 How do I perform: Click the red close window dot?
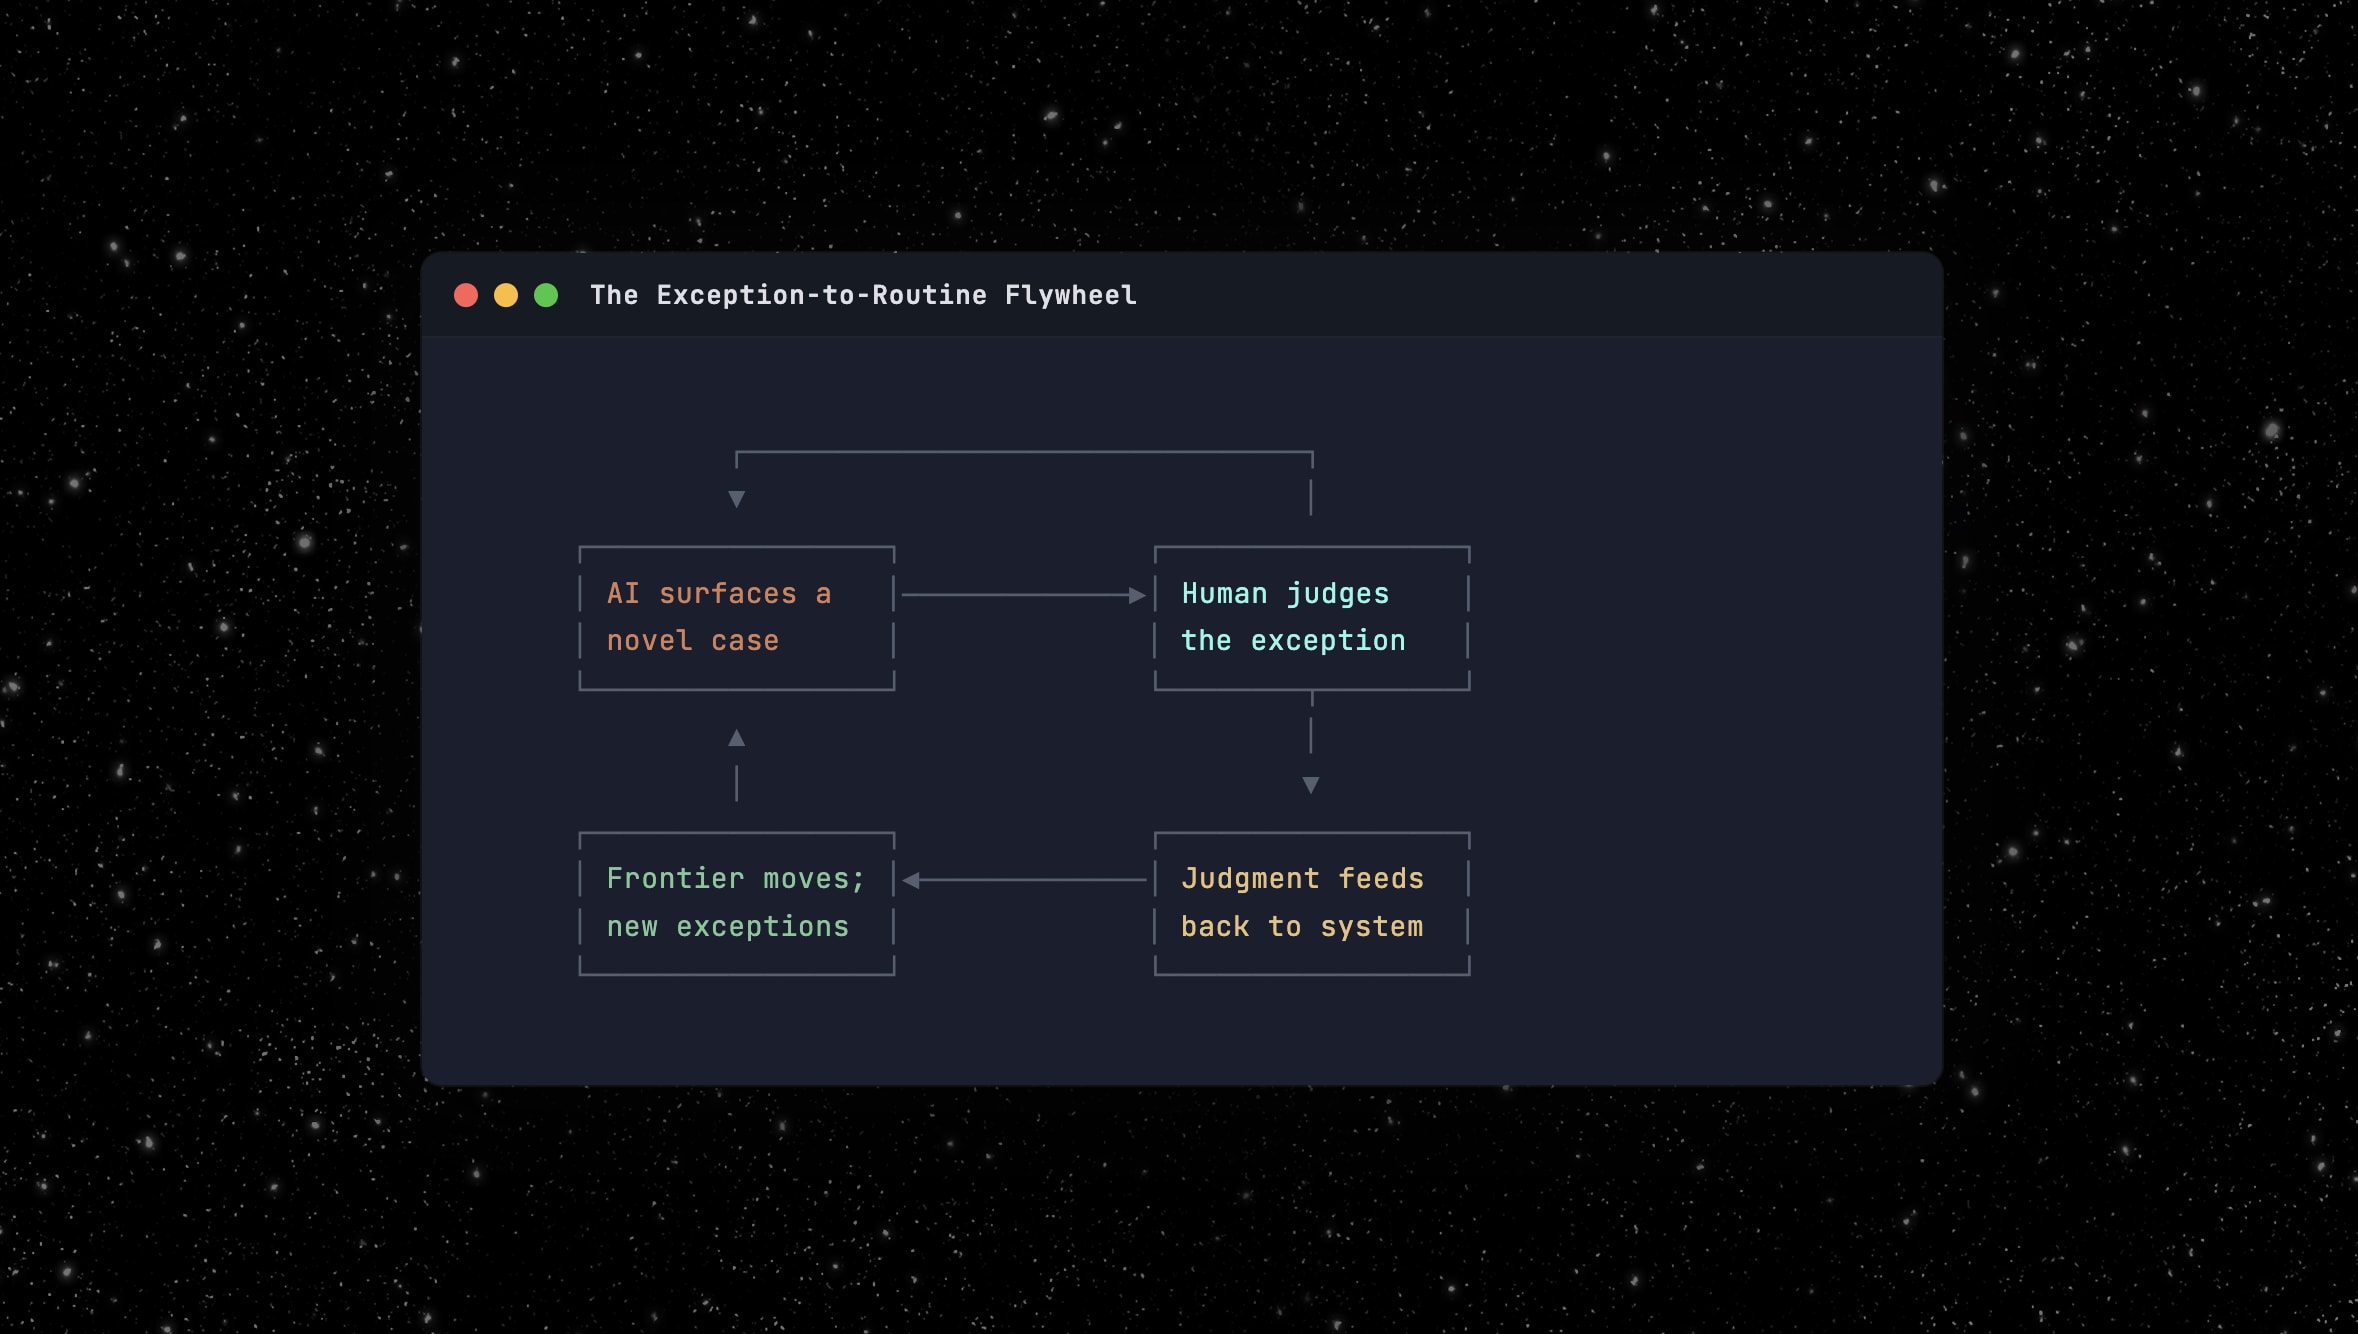tap(466, 295)
